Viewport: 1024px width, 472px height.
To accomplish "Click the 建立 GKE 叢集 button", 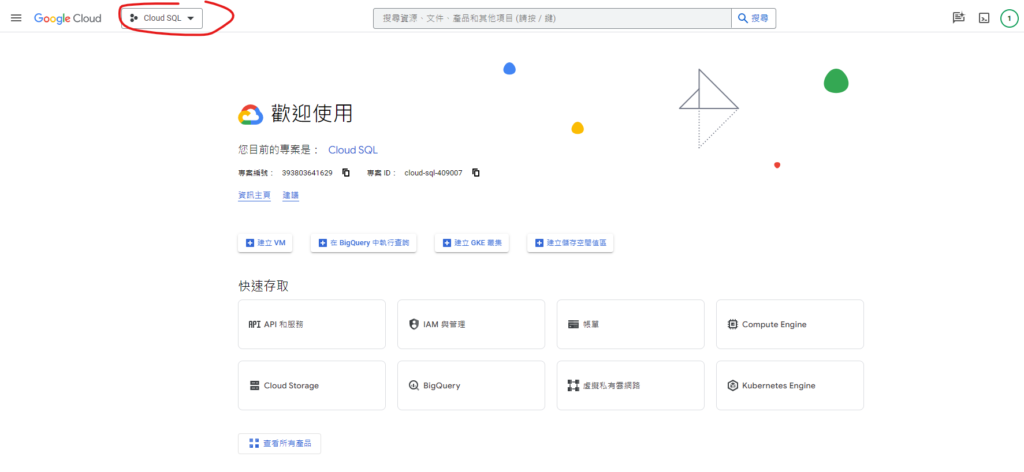I will click(x=472, y=243).
